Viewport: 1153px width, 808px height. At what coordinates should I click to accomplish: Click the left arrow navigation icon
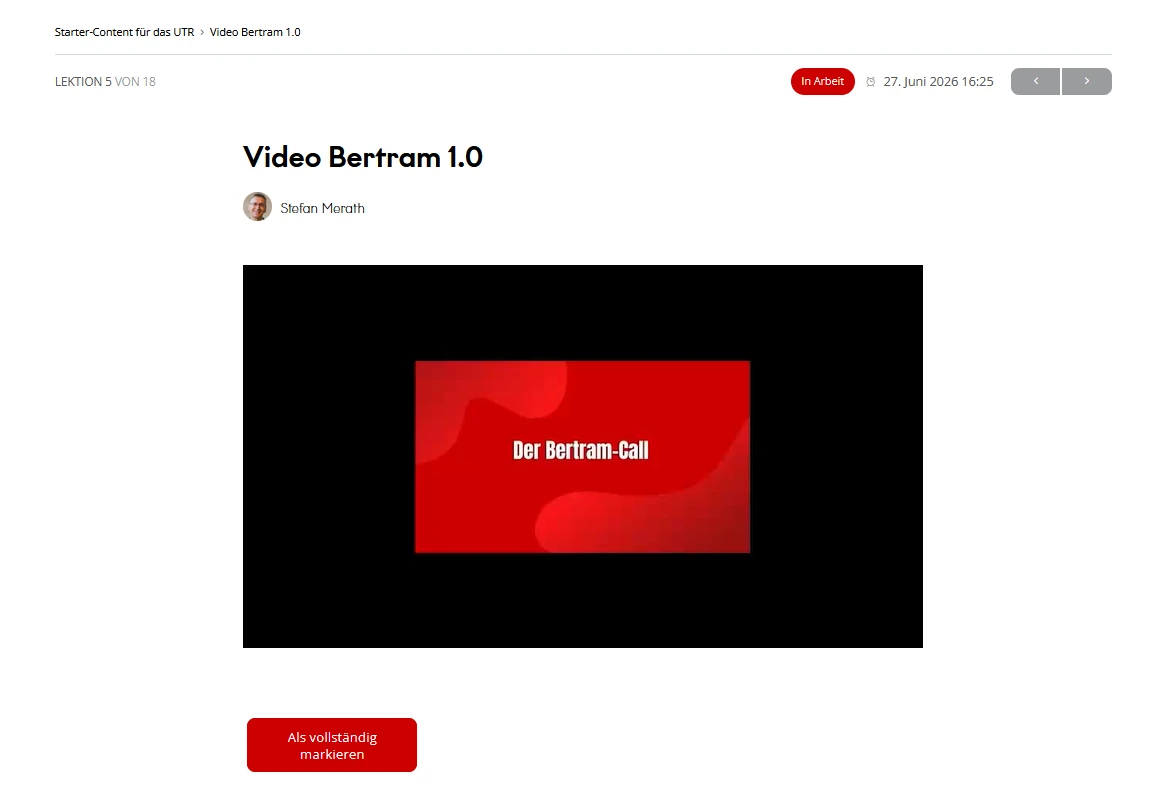click(x=1034, y=81)
